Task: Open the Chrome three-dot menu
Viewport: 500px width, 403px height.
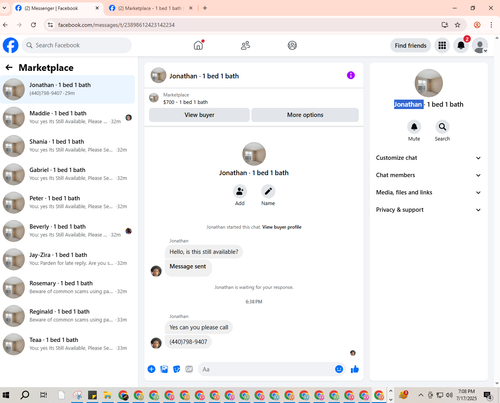Action: [491, 25]
